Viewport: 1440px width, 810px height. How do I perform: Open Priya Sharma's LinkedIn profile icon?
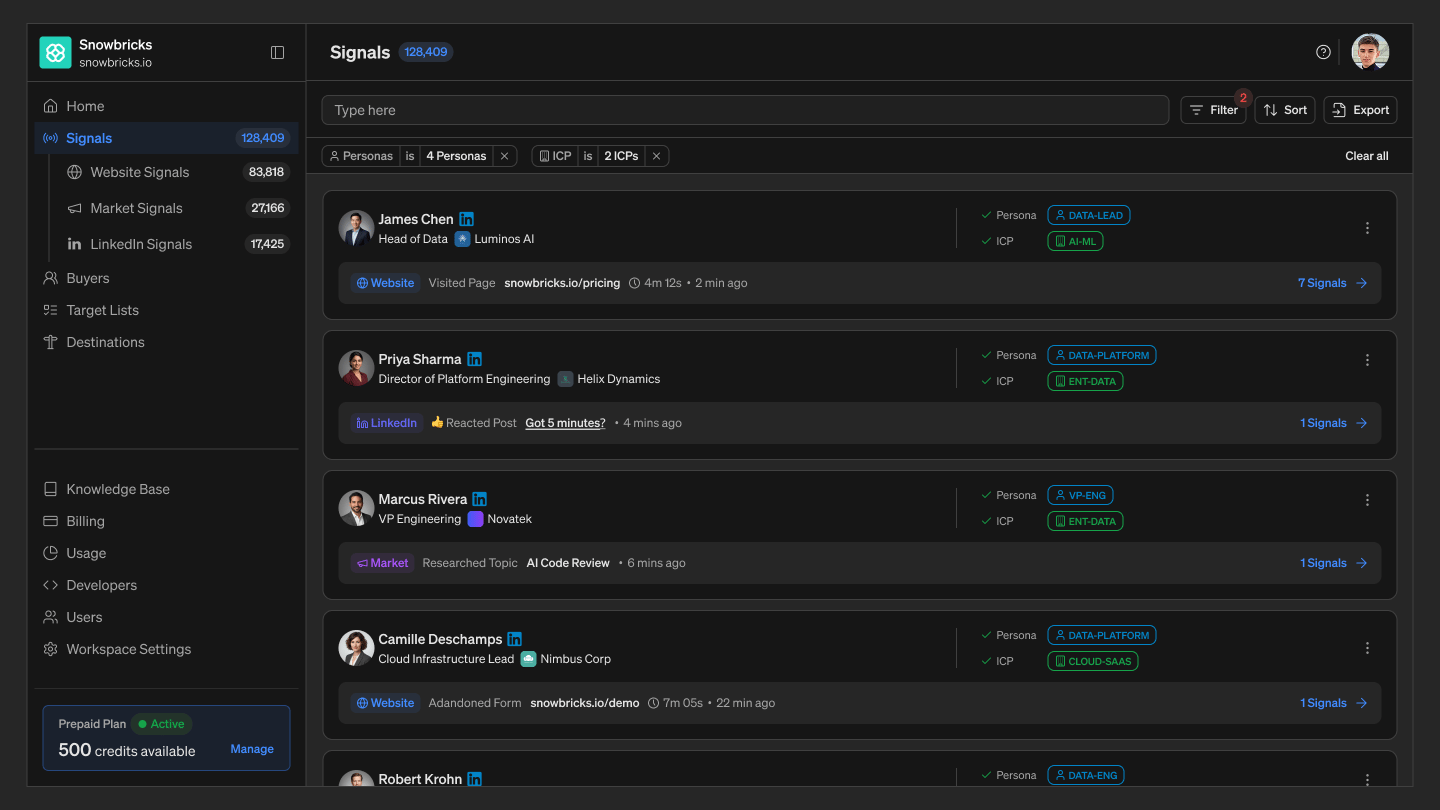(475, 359)
